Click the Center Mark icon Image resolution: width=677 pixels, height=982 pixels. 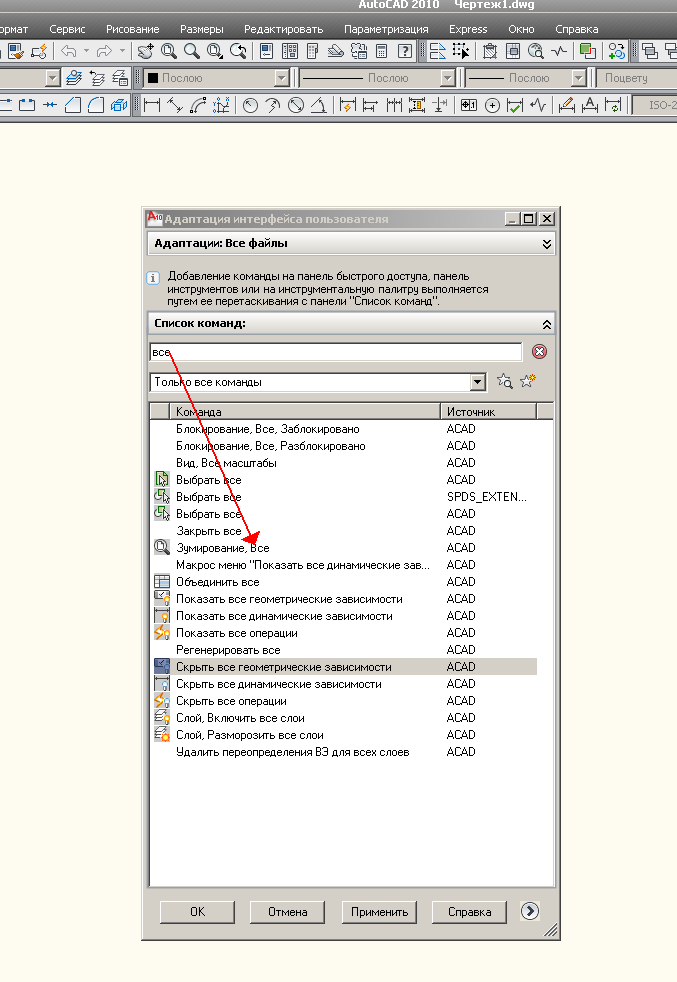point(492,105)
